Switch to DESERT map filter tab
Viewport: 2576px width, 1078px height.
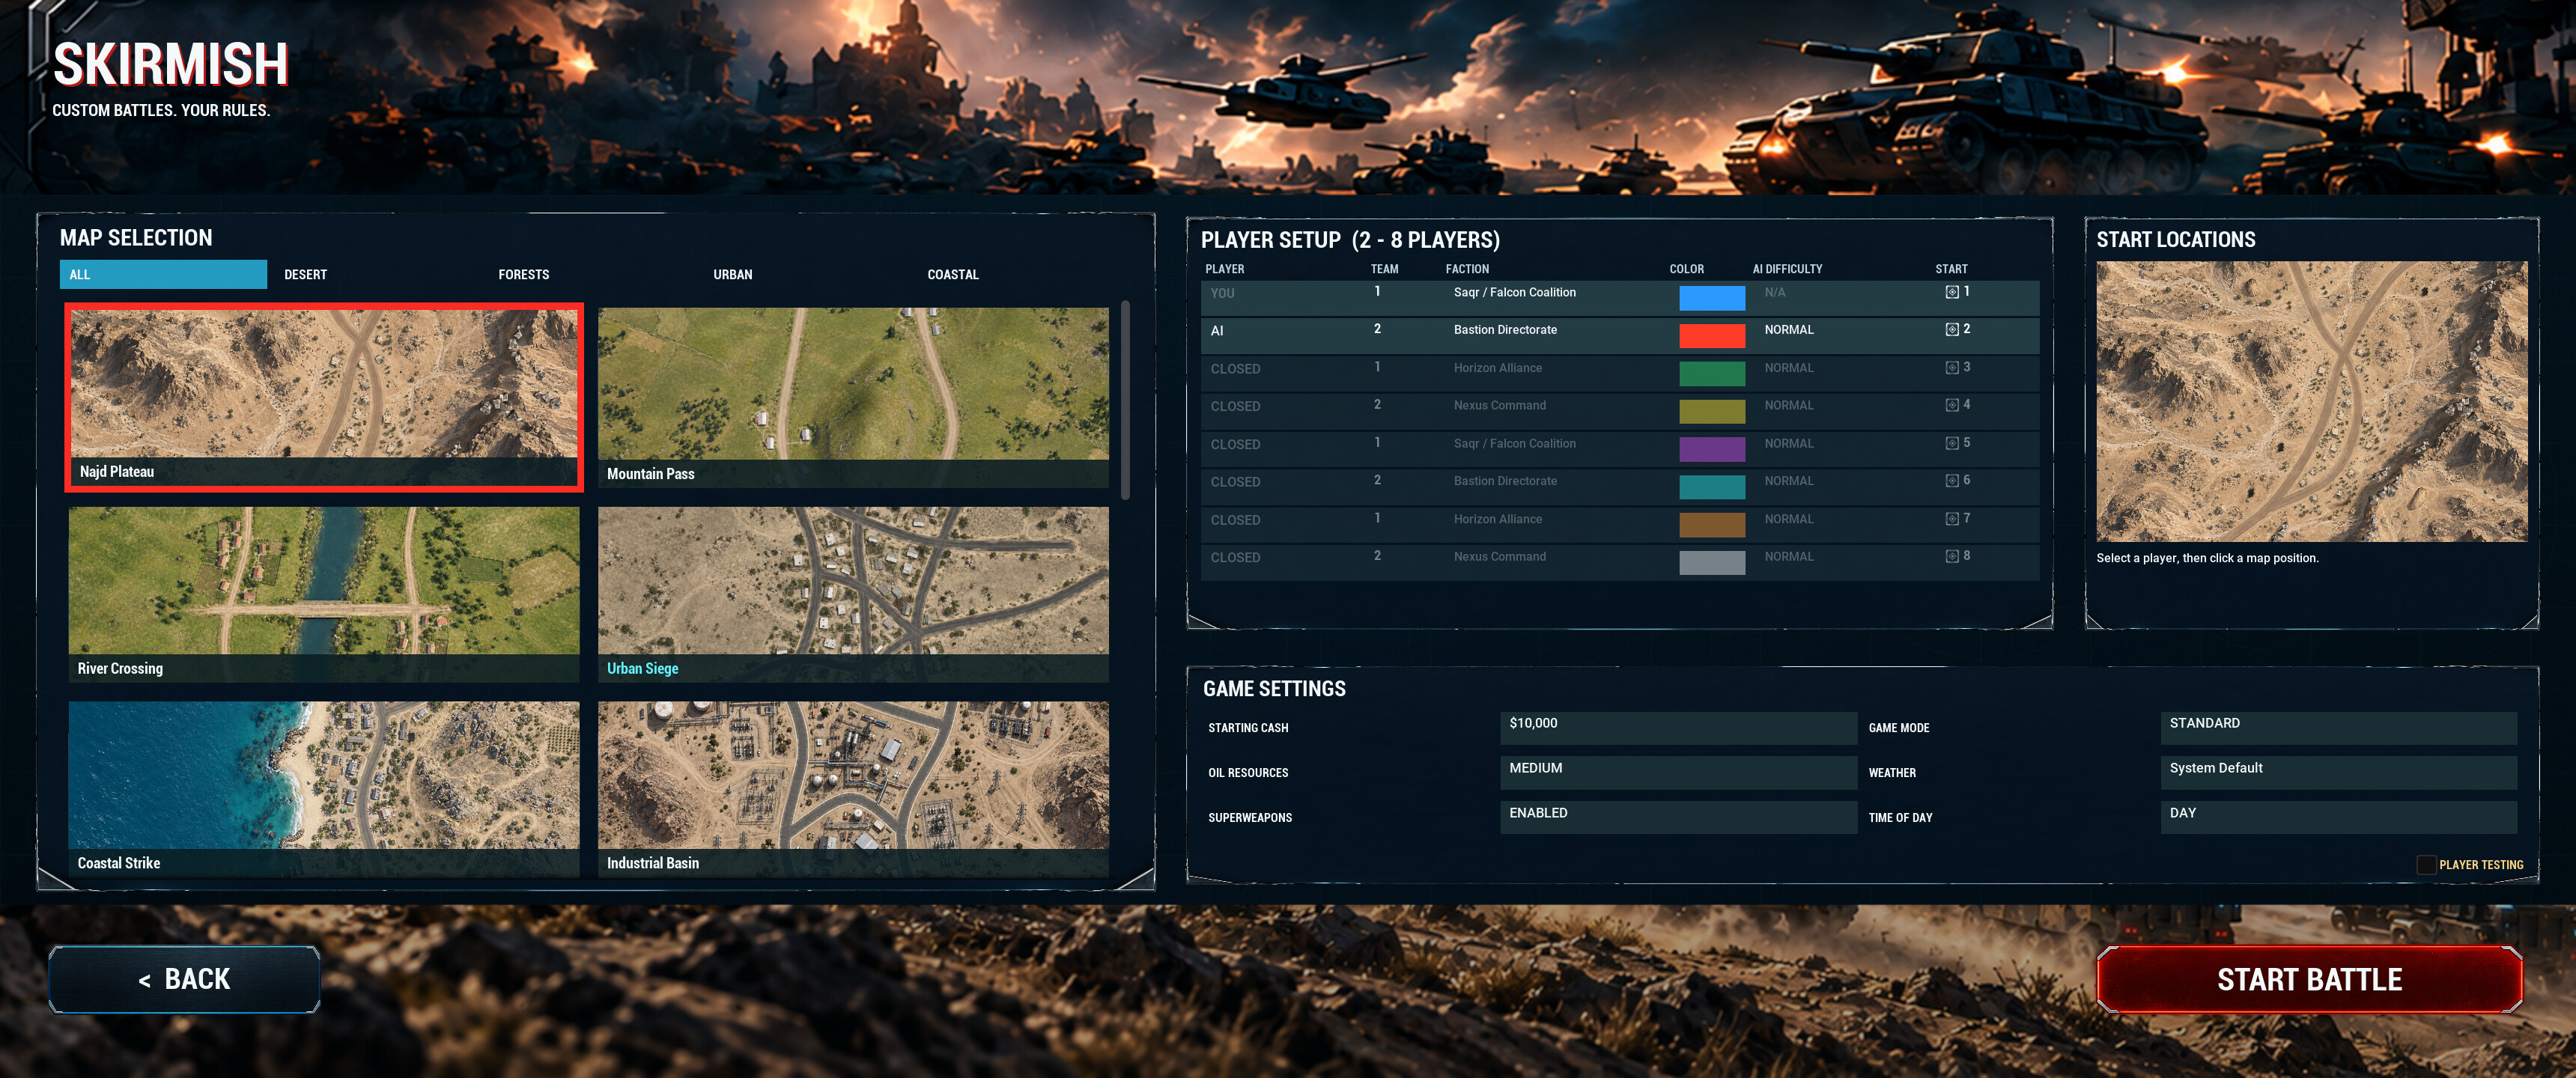click(305, 274)
